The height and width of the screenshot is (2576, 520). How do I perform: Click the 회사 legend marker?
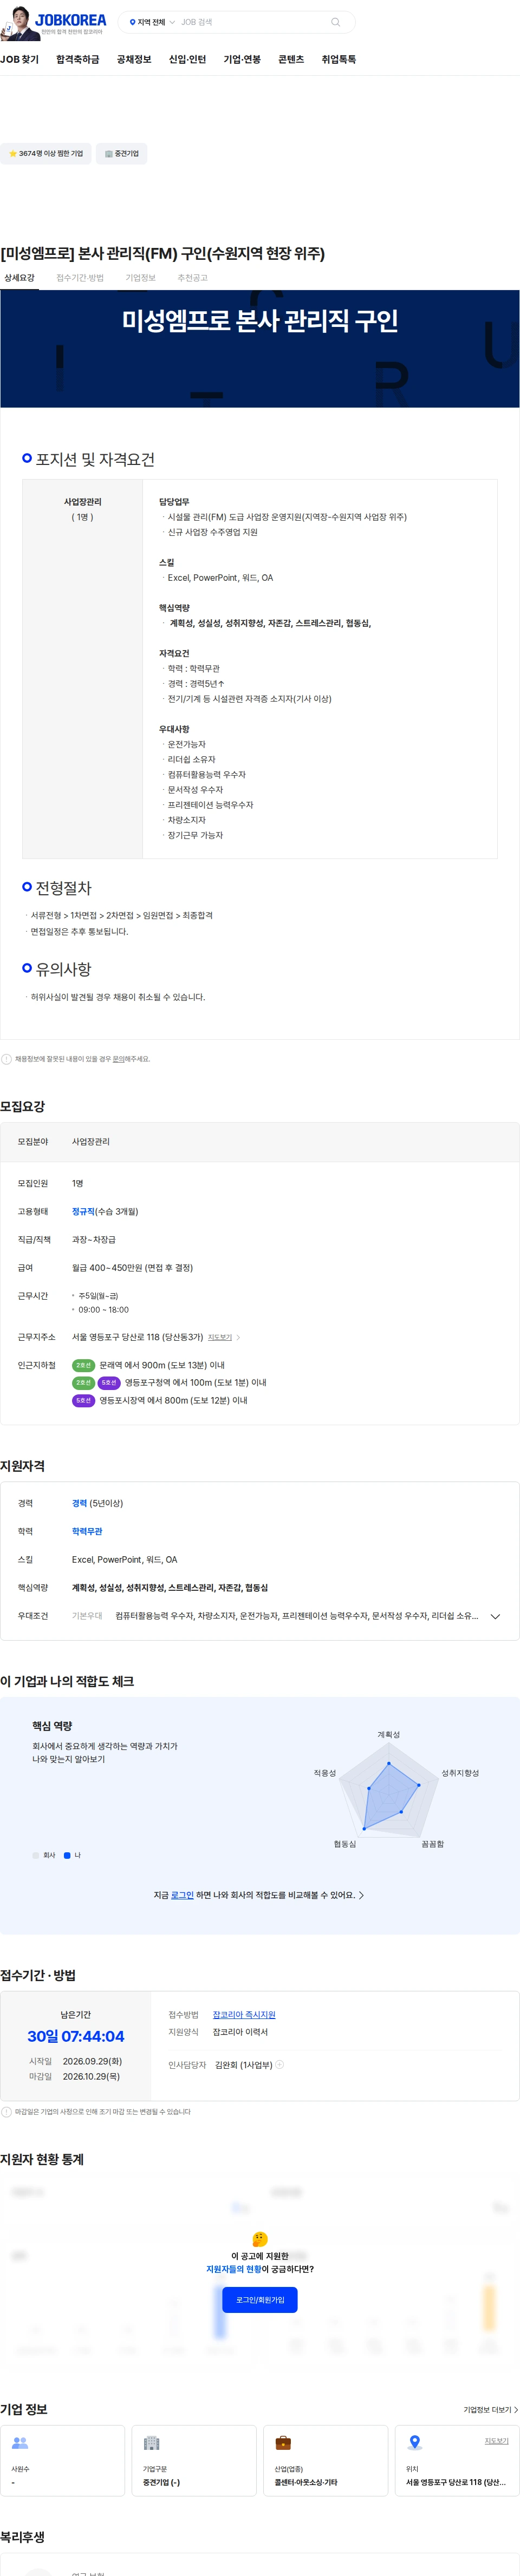tap(36, 1855)
